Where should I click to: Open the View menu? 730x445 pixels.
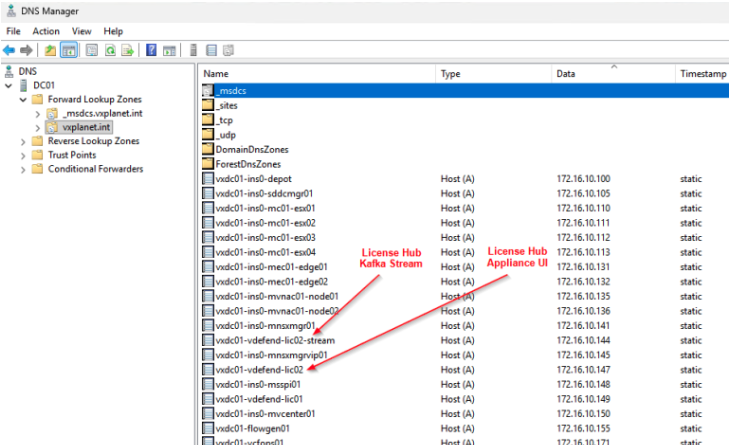click(81, 31)
